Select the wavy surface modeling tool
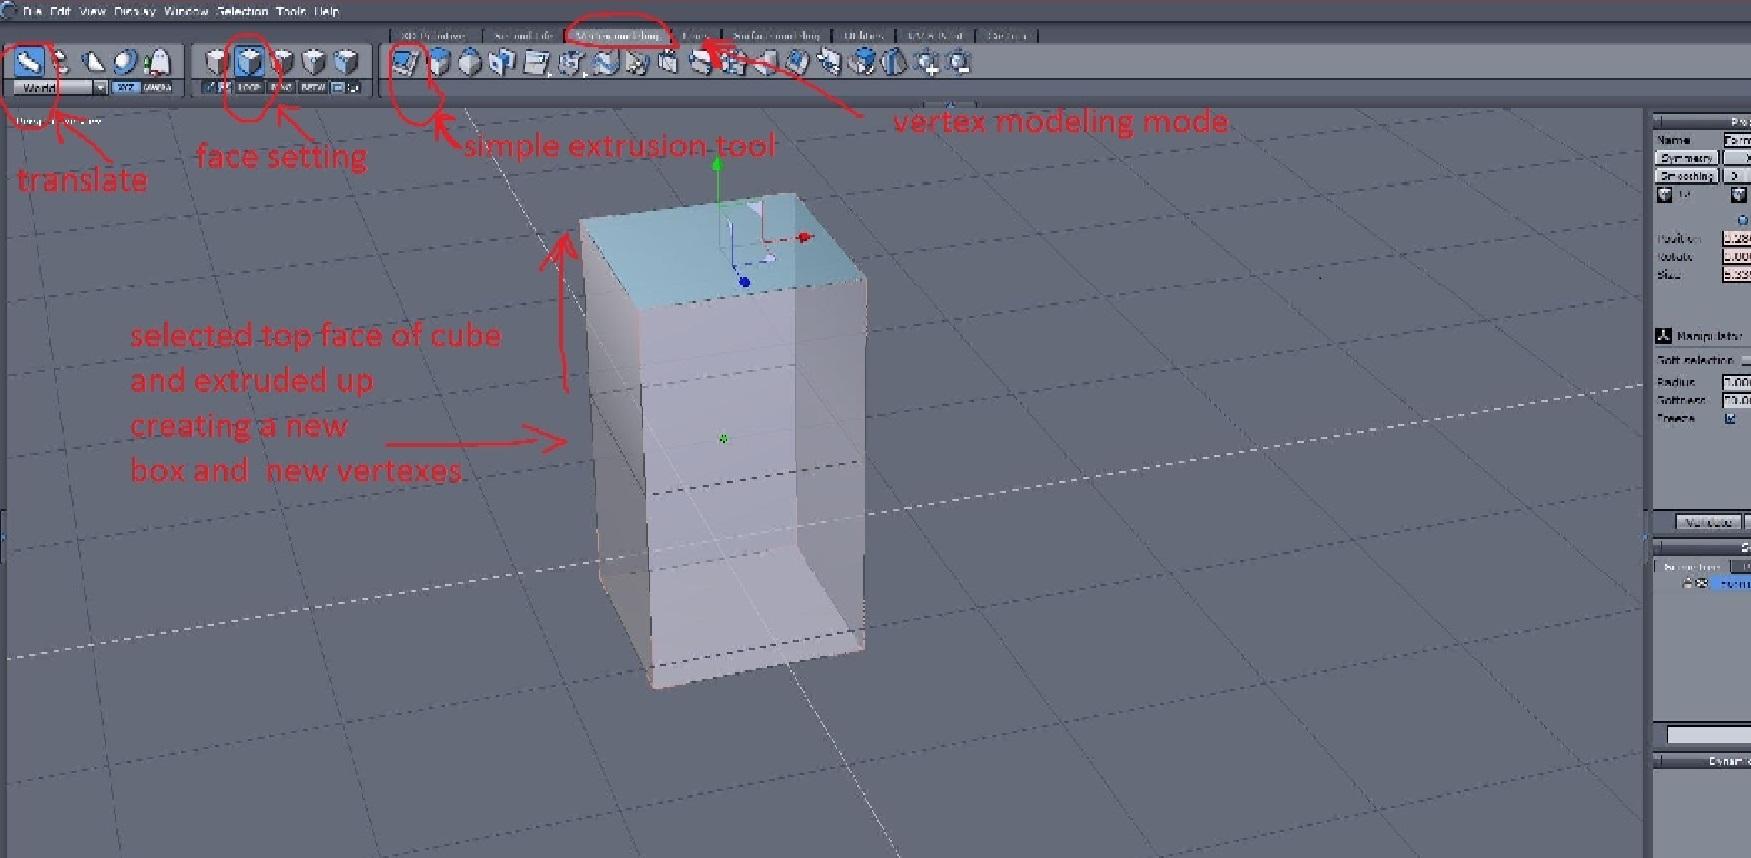Viewport: 1751px width, 858px height. [605, 63]
